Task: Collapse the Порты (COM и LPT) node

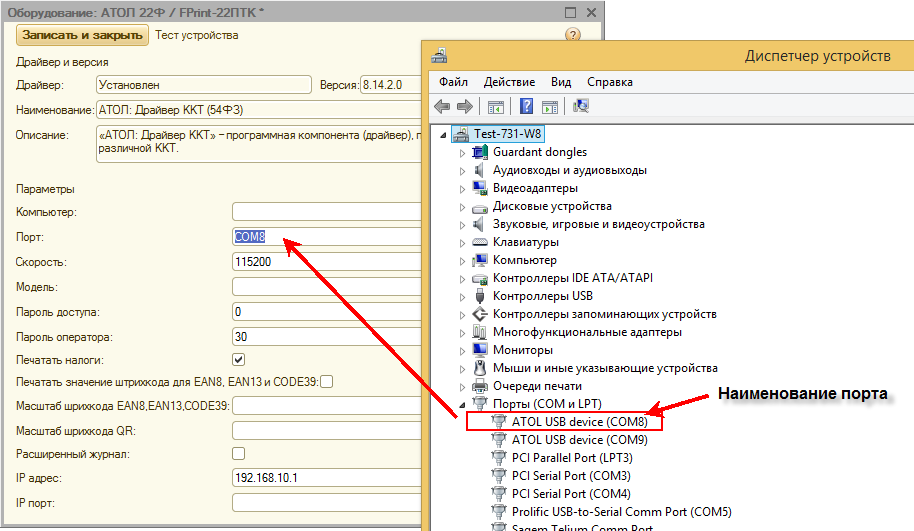Action: pyautogui.click(x=462, y=404)
